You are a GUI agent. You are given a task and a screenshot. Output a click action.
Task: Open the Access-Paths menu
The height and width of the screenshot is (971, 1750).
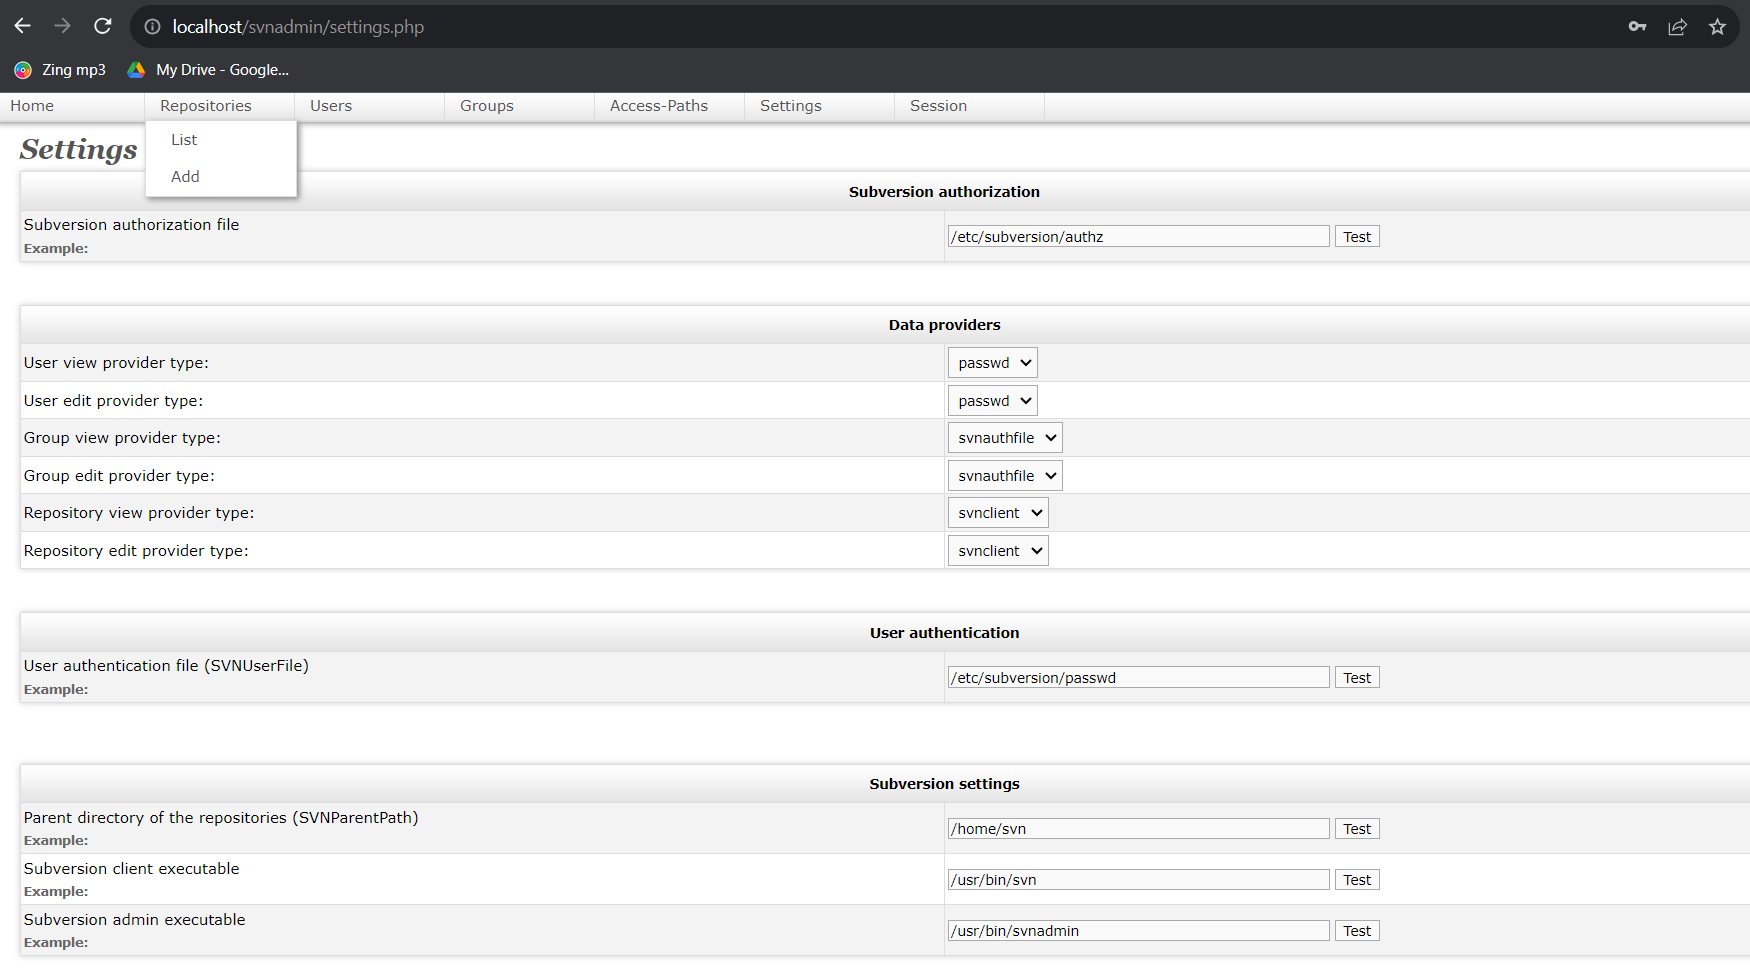[659, 106]
